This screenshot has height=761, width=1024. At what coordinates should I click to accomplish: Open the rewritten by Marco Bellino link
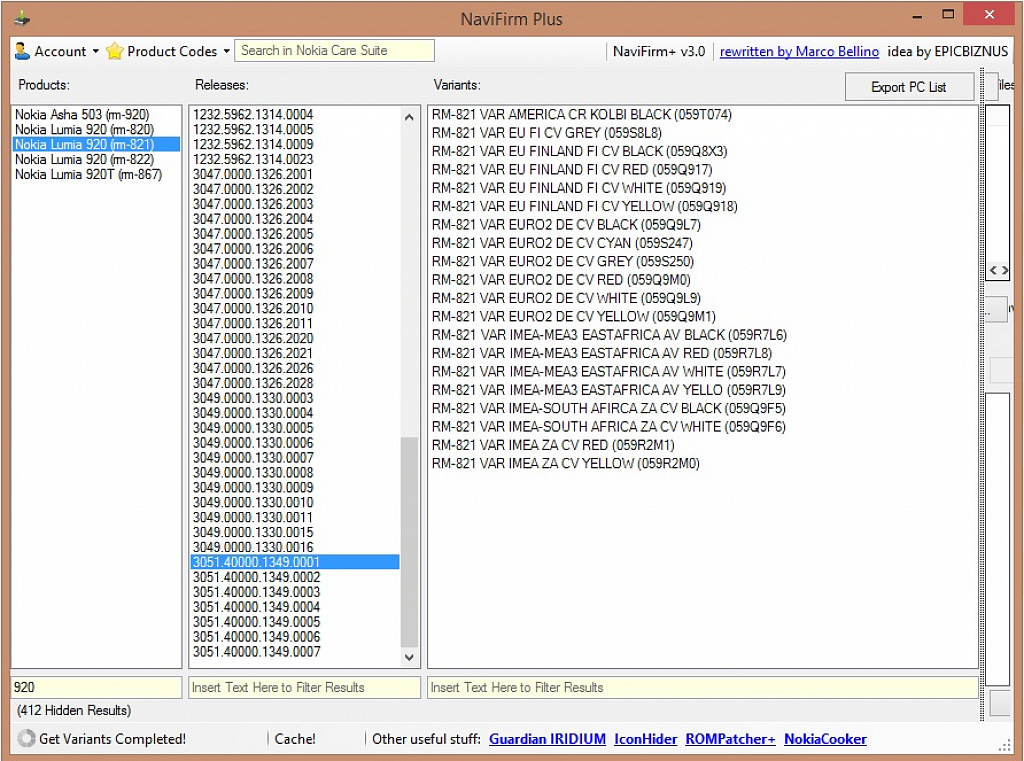click(x=799, y=52)
